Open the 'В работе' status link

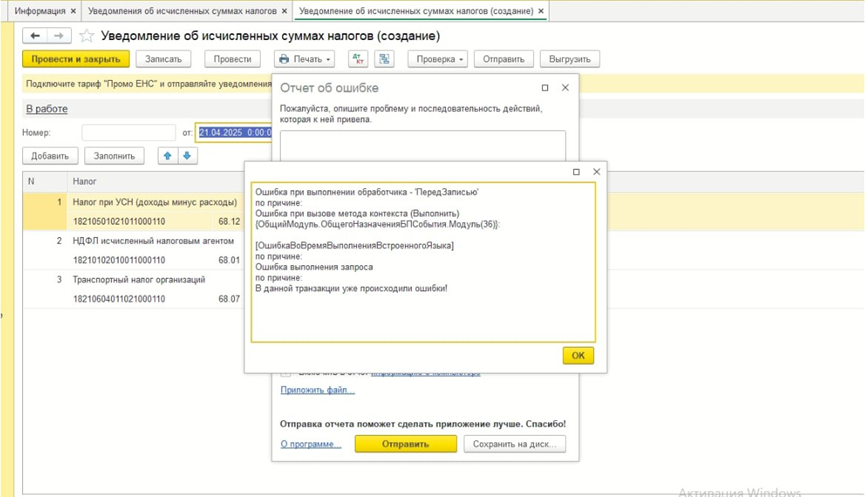click(x=47, y=109)
